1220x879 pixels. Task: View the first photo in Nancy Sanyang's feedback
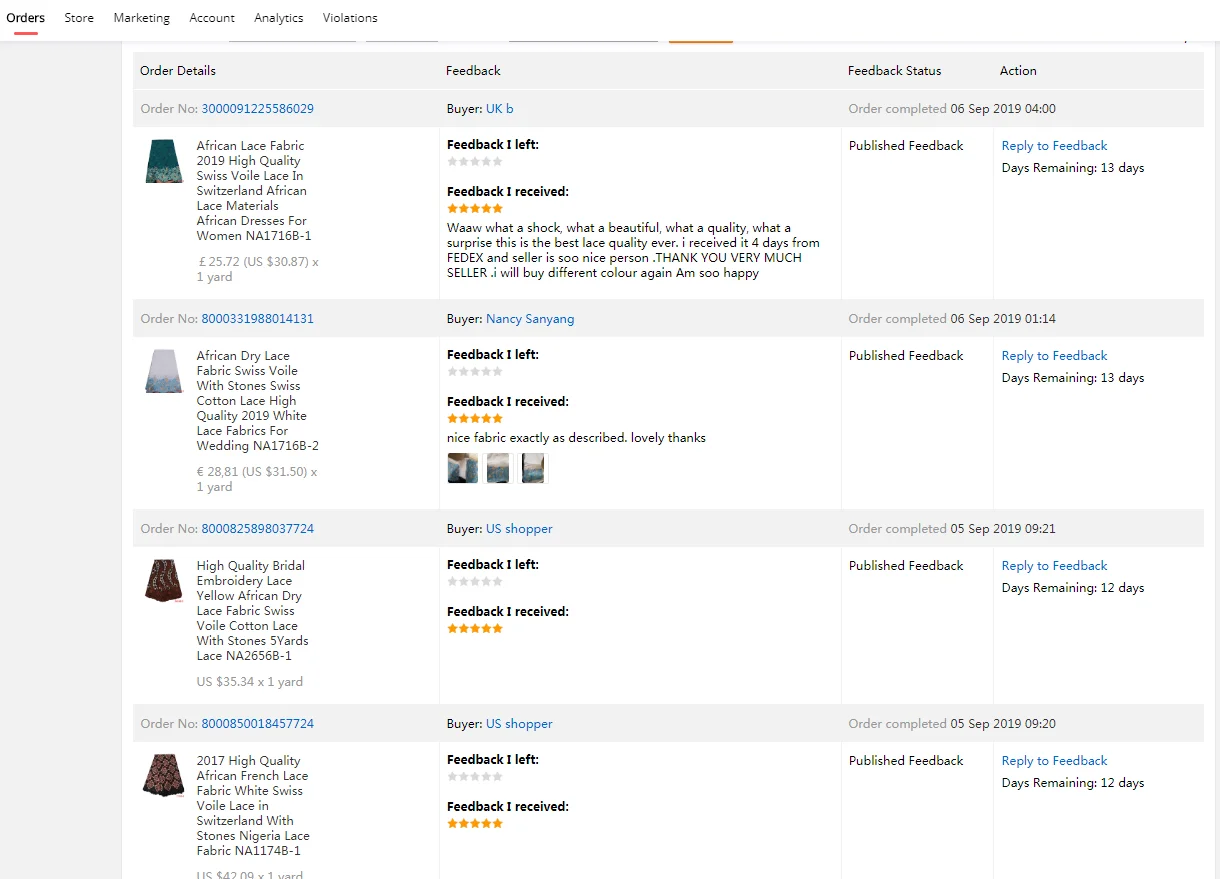click(x=462, y=468)
